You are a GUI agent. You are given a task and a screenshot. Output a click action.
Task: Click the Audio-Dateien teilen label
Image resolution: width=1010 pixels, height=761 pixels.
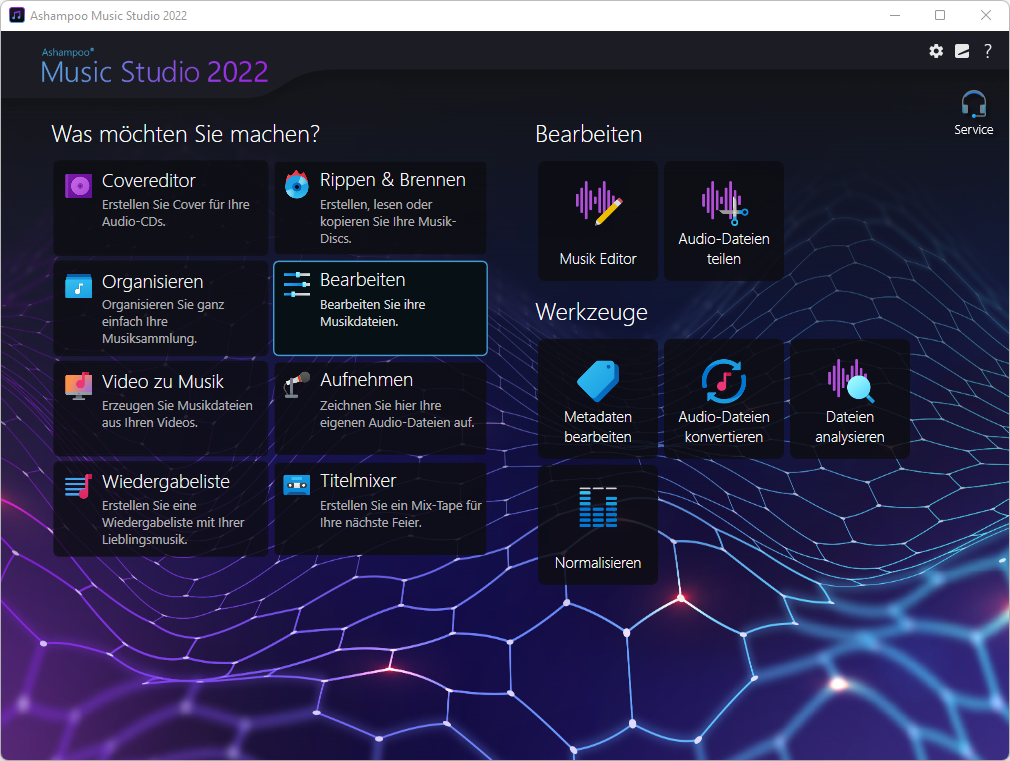(724, 249)
